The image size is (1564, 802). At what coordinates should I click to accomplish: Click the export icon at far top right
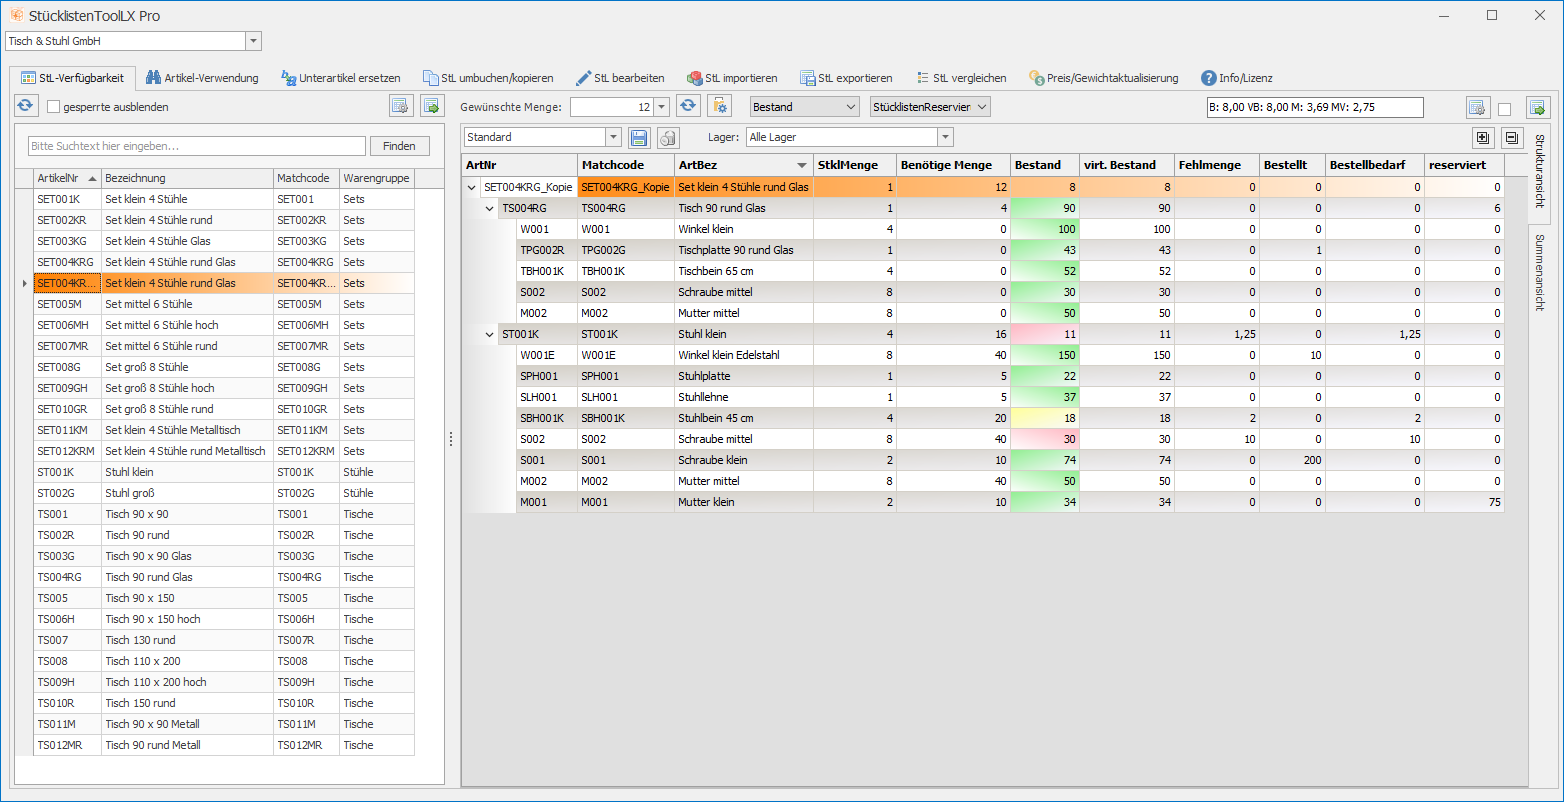1537,108
